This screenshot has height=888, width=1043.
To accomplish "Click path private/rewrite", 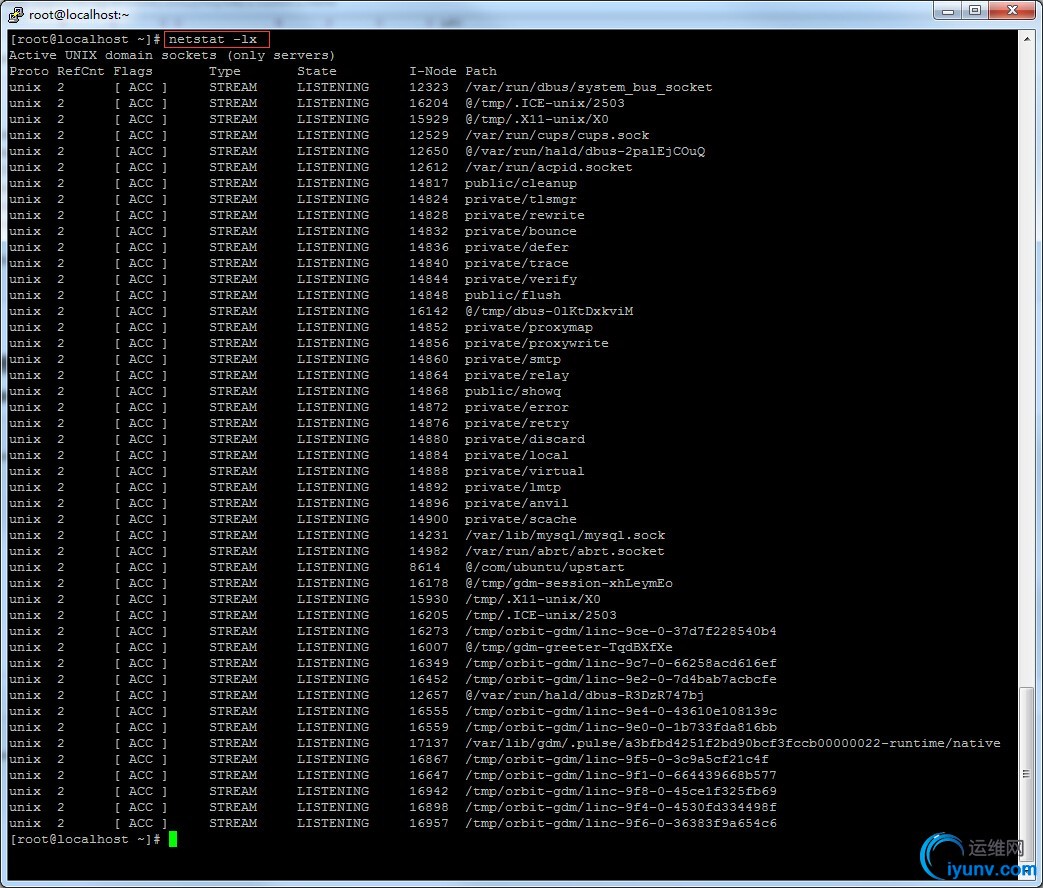I will [x=525, y=215].
